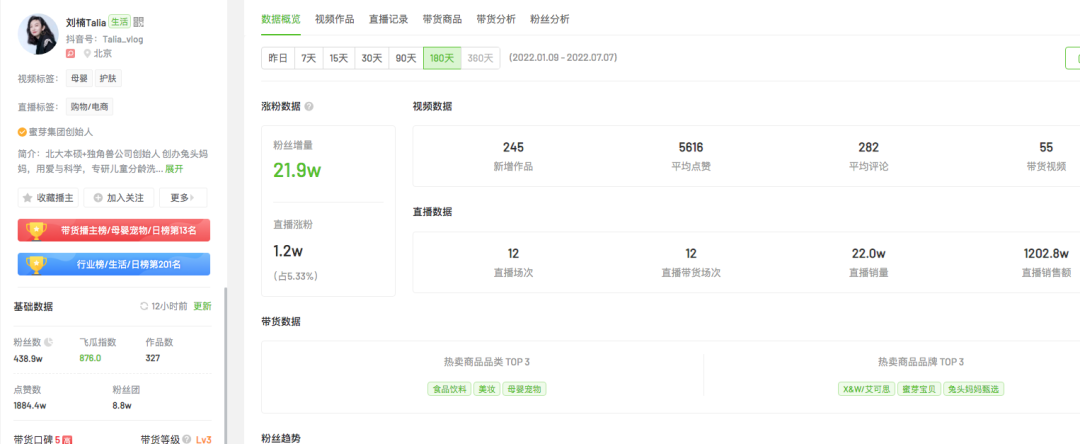1080x444 pixels.
Task: Click the 食品饮料 category tag
Action: 449,389
